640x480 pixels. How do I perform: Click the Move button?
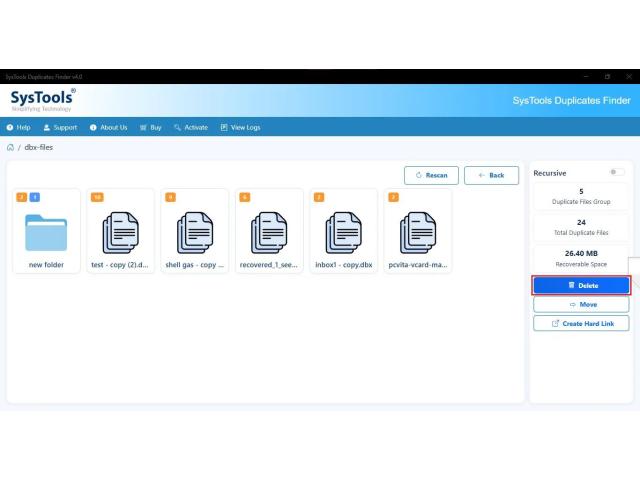[581, 304]
